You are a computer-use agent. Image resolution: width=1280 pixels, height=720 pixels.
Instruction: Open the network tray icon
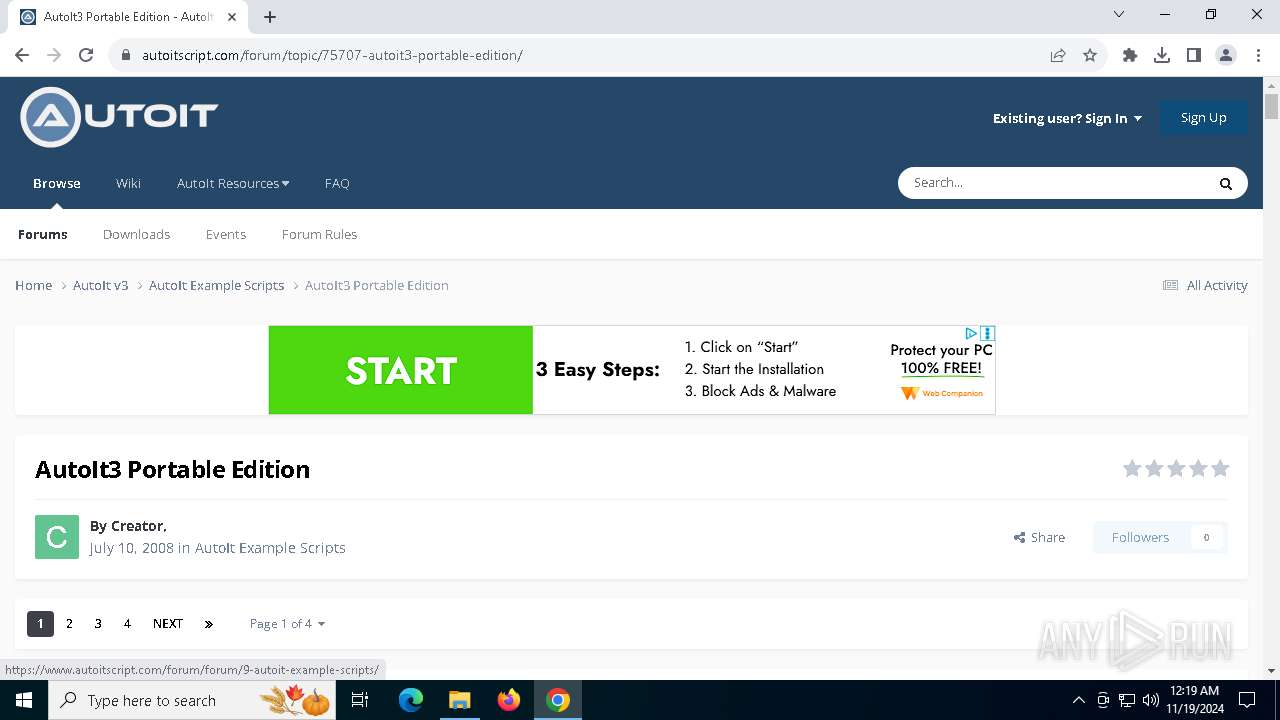[x=1127, y=700]
